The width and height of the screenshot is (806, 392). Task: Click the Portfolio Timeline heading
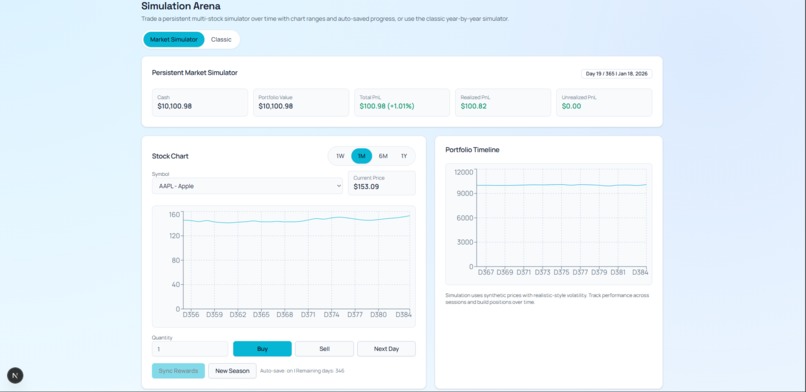[x=472, y=150]
